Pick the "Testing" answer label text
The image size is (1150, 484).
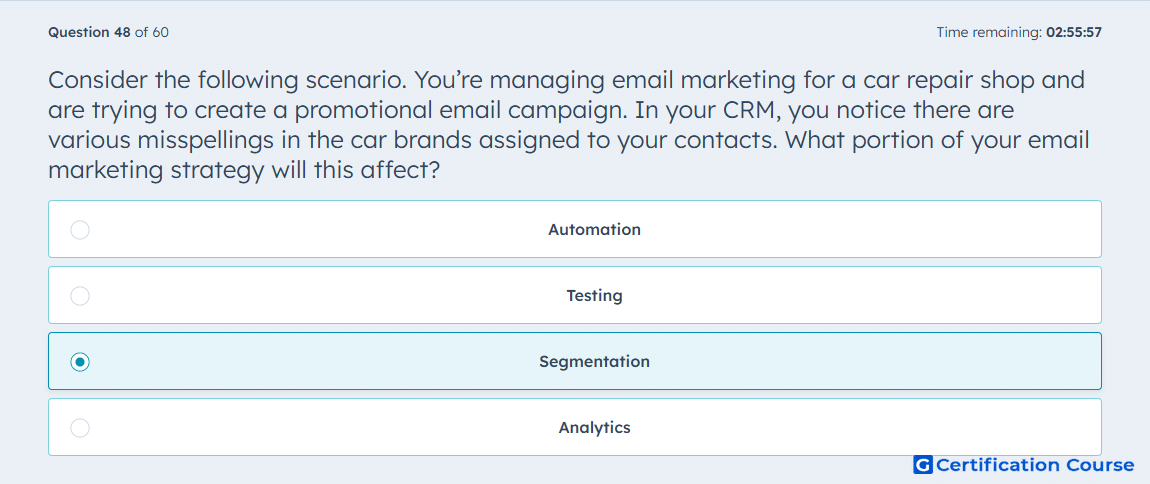pos(594,296)
